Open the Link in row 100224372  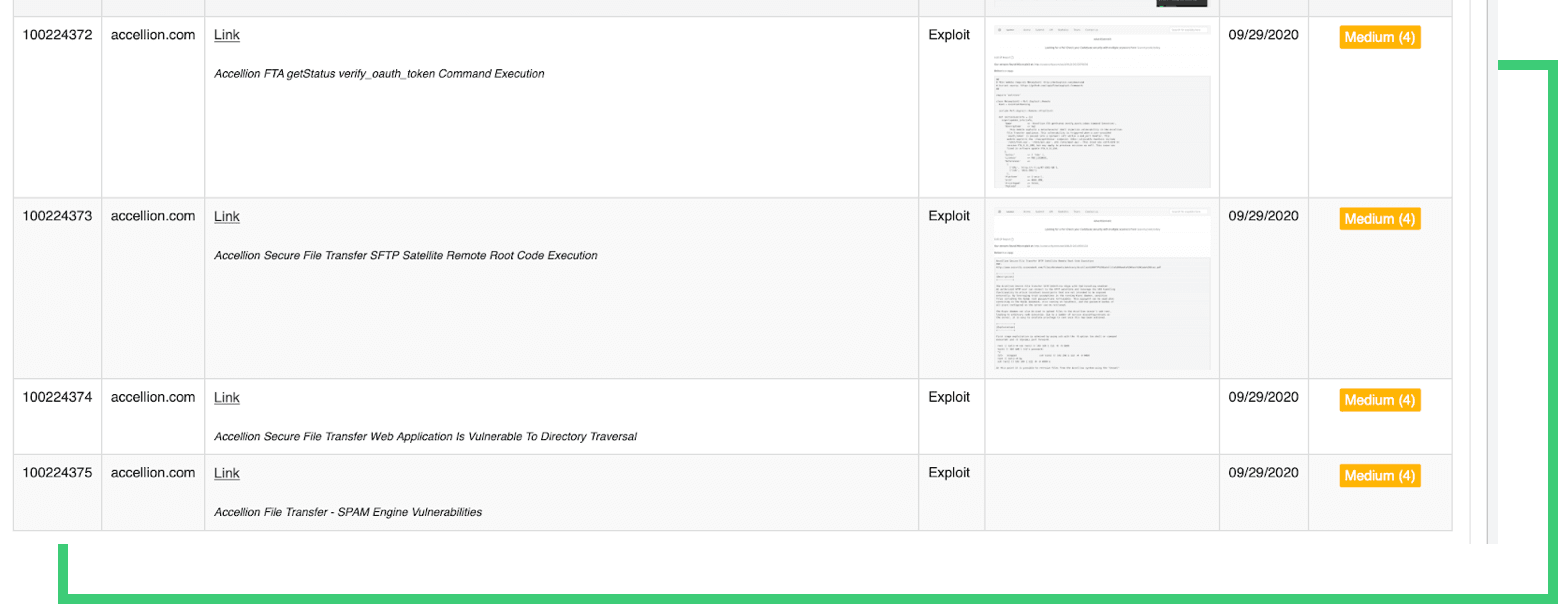pyautogui.click(x=226, y=35)
